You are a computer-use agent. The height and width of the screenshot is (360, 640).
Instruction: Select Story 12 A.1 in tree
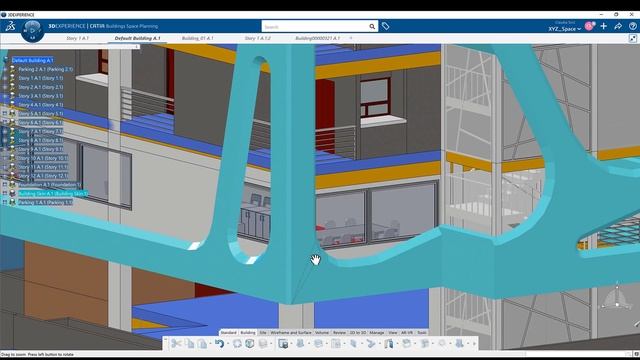(x=43, y=176)
